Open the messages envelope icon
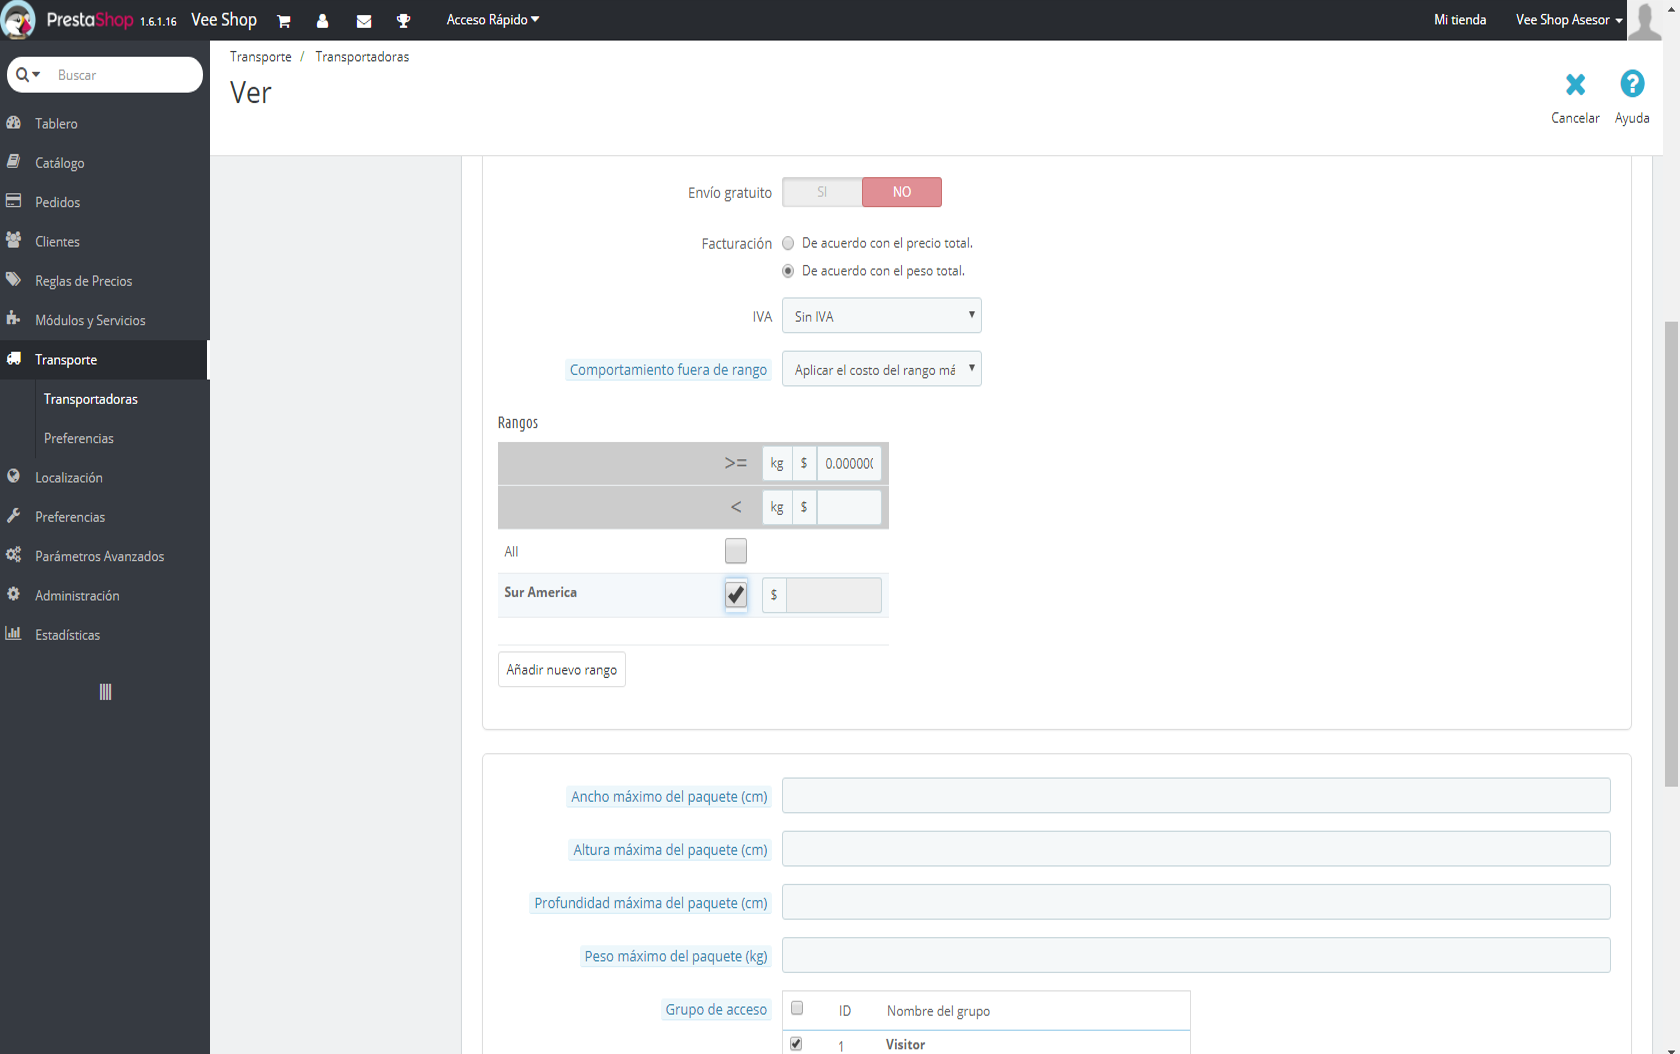Screen dimensions: 1680x1054 click(364, 20)
